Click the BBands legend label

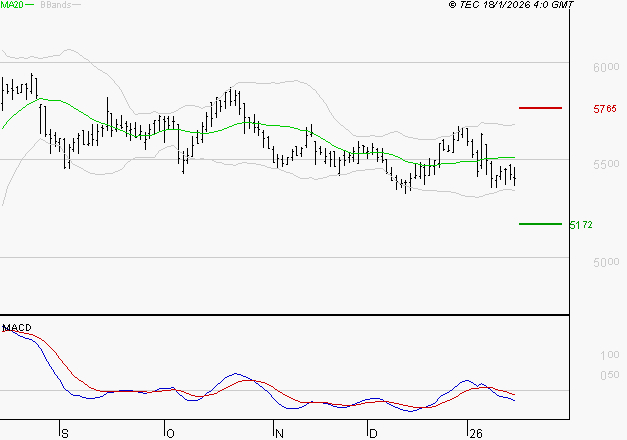click(56, 5)
